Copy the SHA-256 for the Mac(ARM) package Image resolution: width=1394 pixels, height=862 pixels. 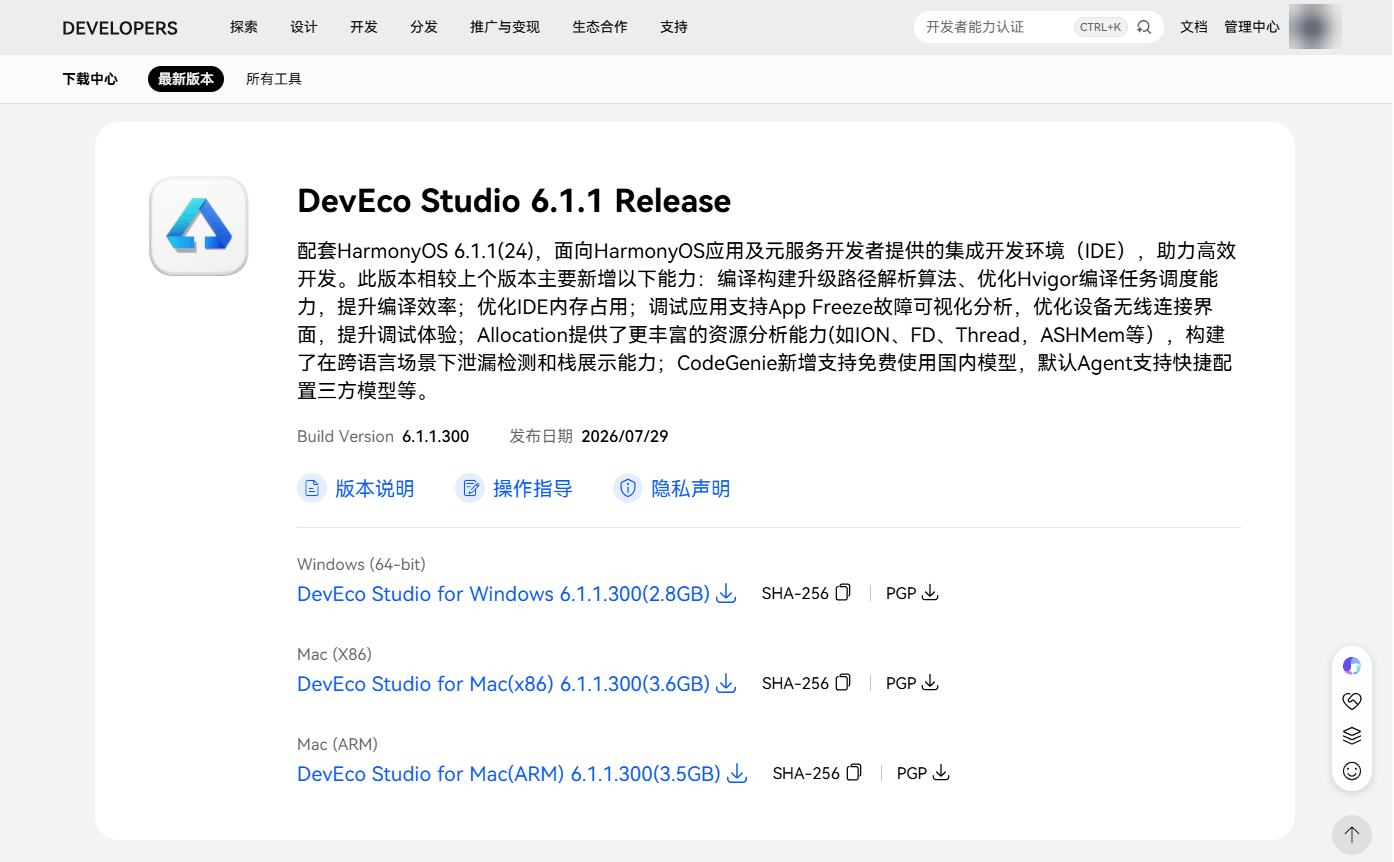pyautogui.click(x=854, y=772)
